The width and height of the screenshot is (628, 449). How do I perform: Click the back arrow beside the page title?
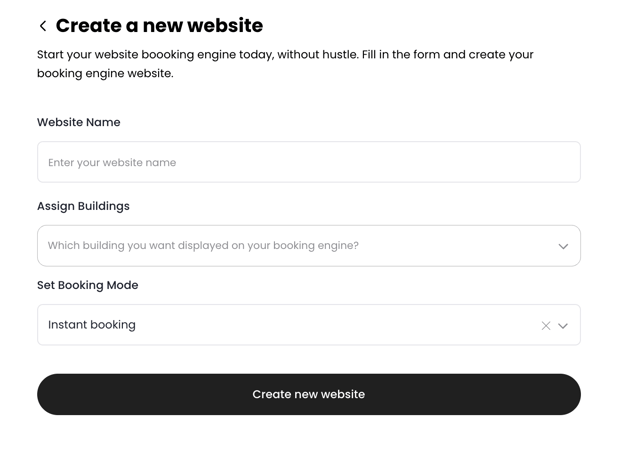pyautogui.click(x=43, y=26)
